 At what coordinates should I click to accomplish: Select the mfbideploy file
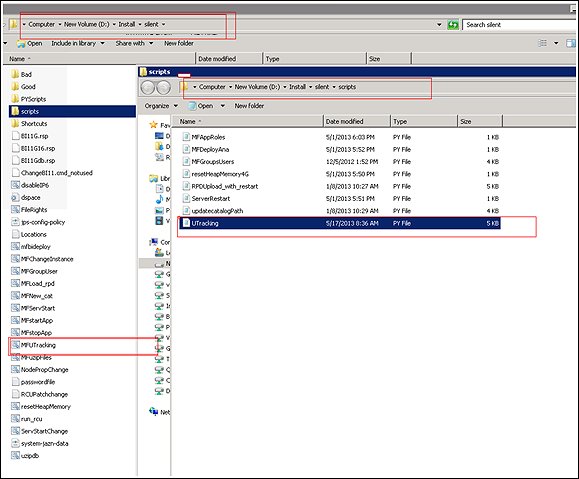[31, 247]
